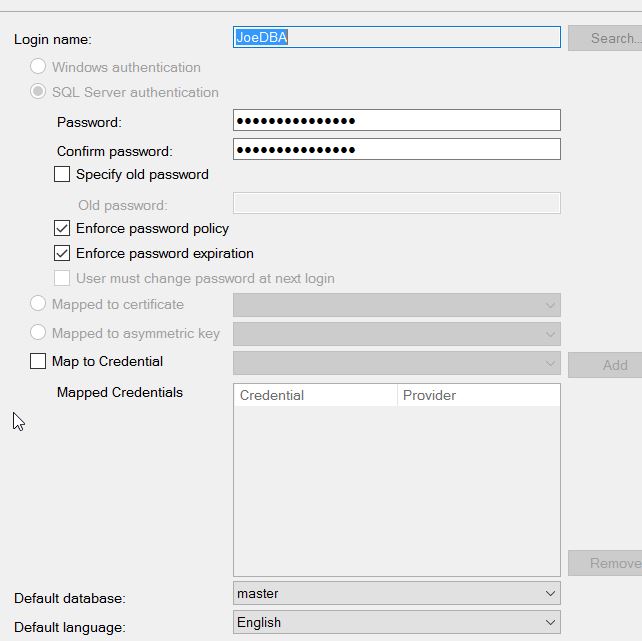Click the Confirm password field
The width and height of the screenshot is (642, 641).
coord(396,150)
